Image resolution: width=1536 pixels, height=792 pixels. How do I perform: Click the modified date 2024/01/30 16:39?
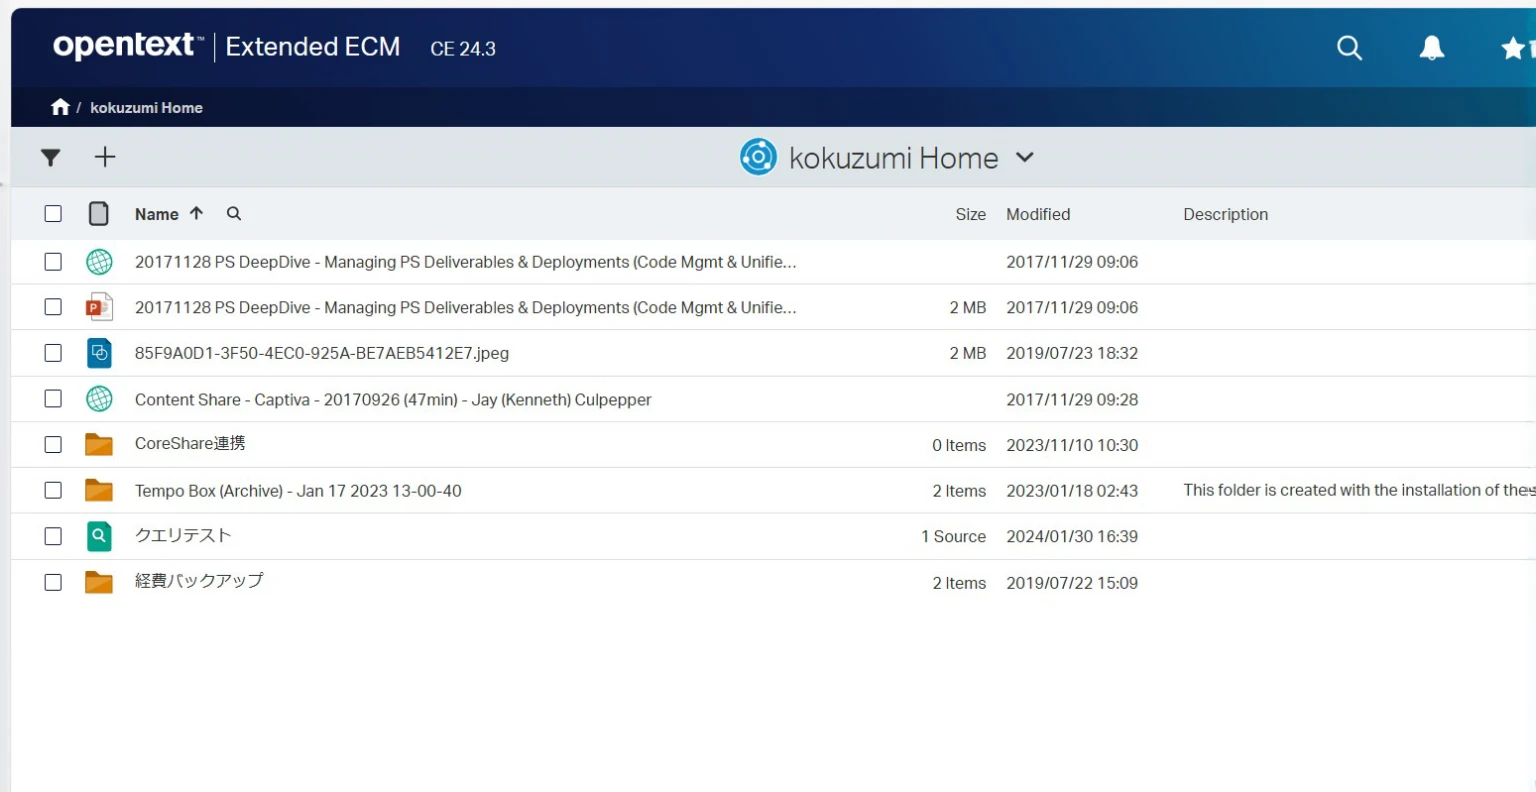coord(1072,537)
